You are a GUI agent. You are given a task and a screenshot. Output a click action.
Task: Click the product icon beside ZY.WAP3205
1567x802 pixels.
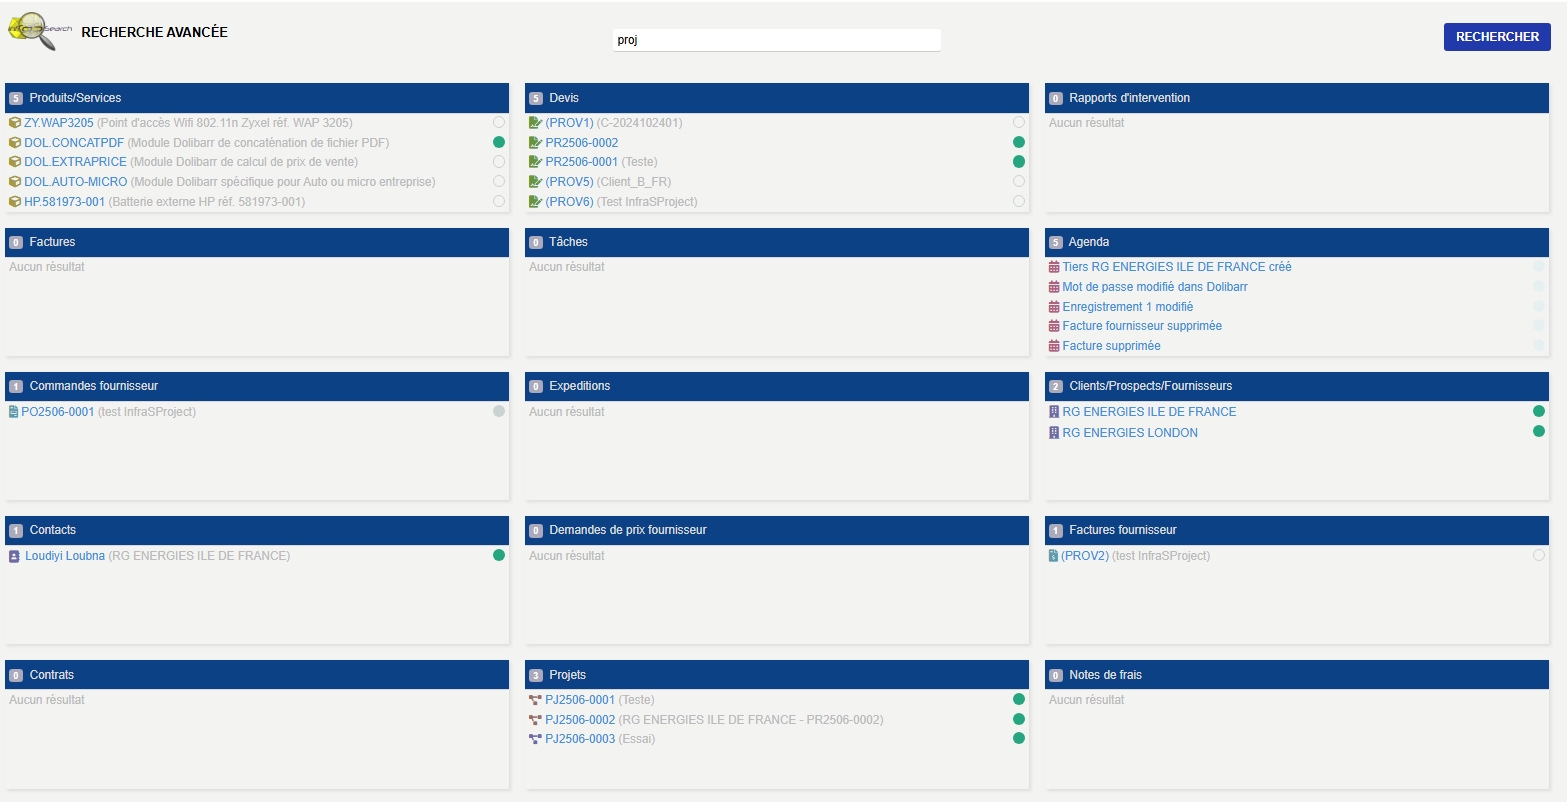point(15,123)
